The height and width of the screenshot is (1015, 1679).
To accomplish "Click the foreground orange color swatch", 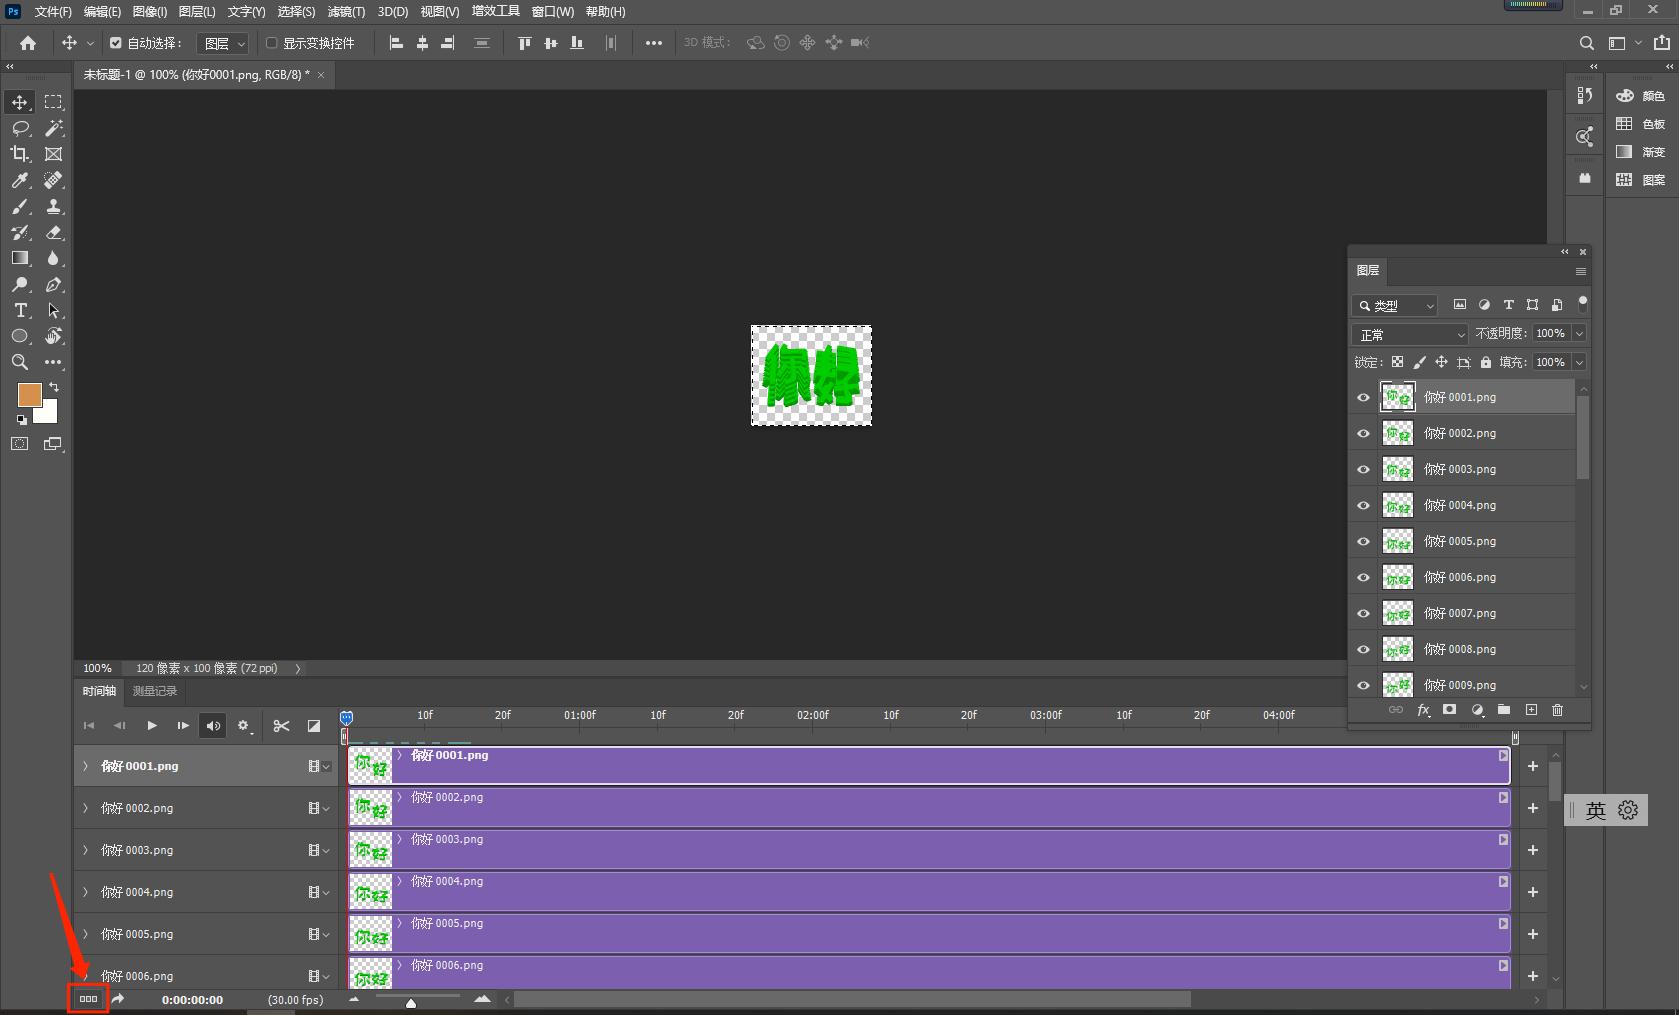I will 30,395.
